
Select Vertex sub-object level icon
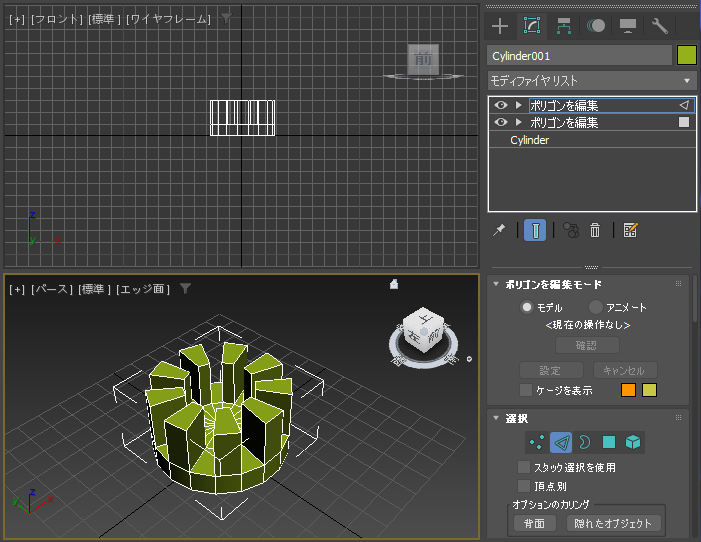click(x=536, y=442)
